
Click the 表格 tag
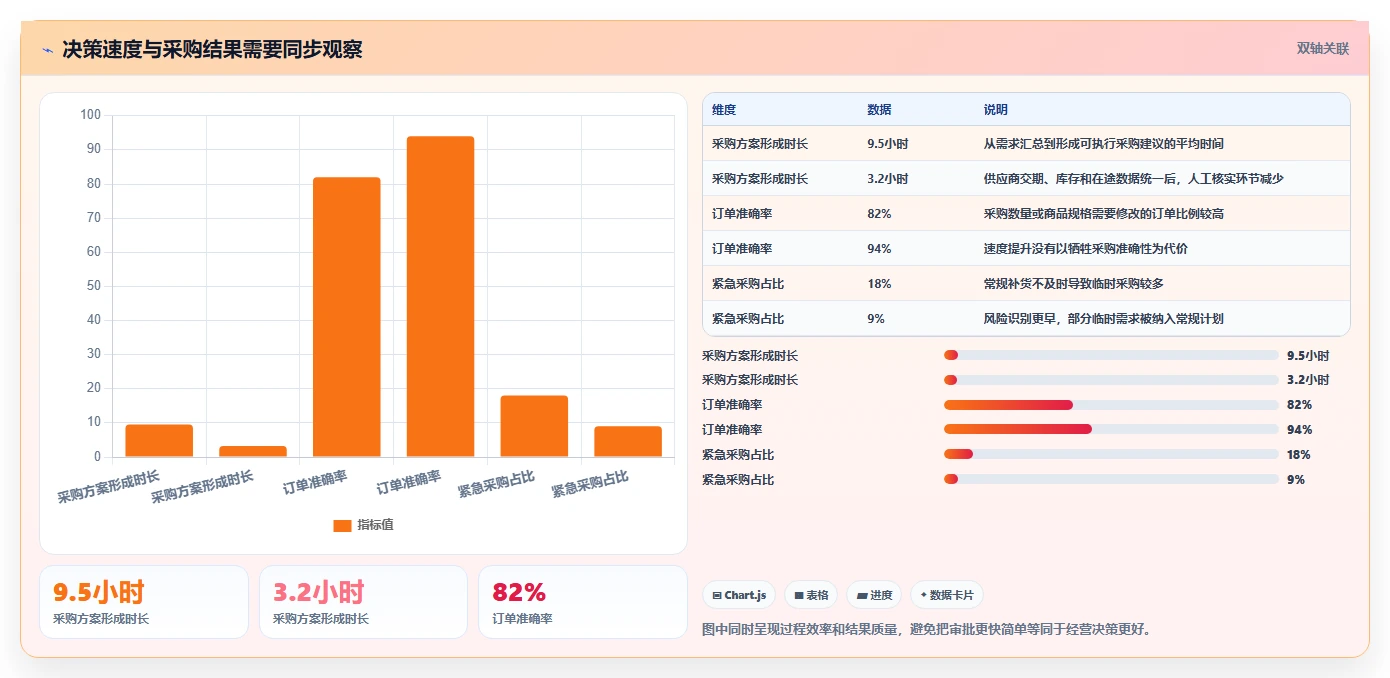click(x=811, y=595)
